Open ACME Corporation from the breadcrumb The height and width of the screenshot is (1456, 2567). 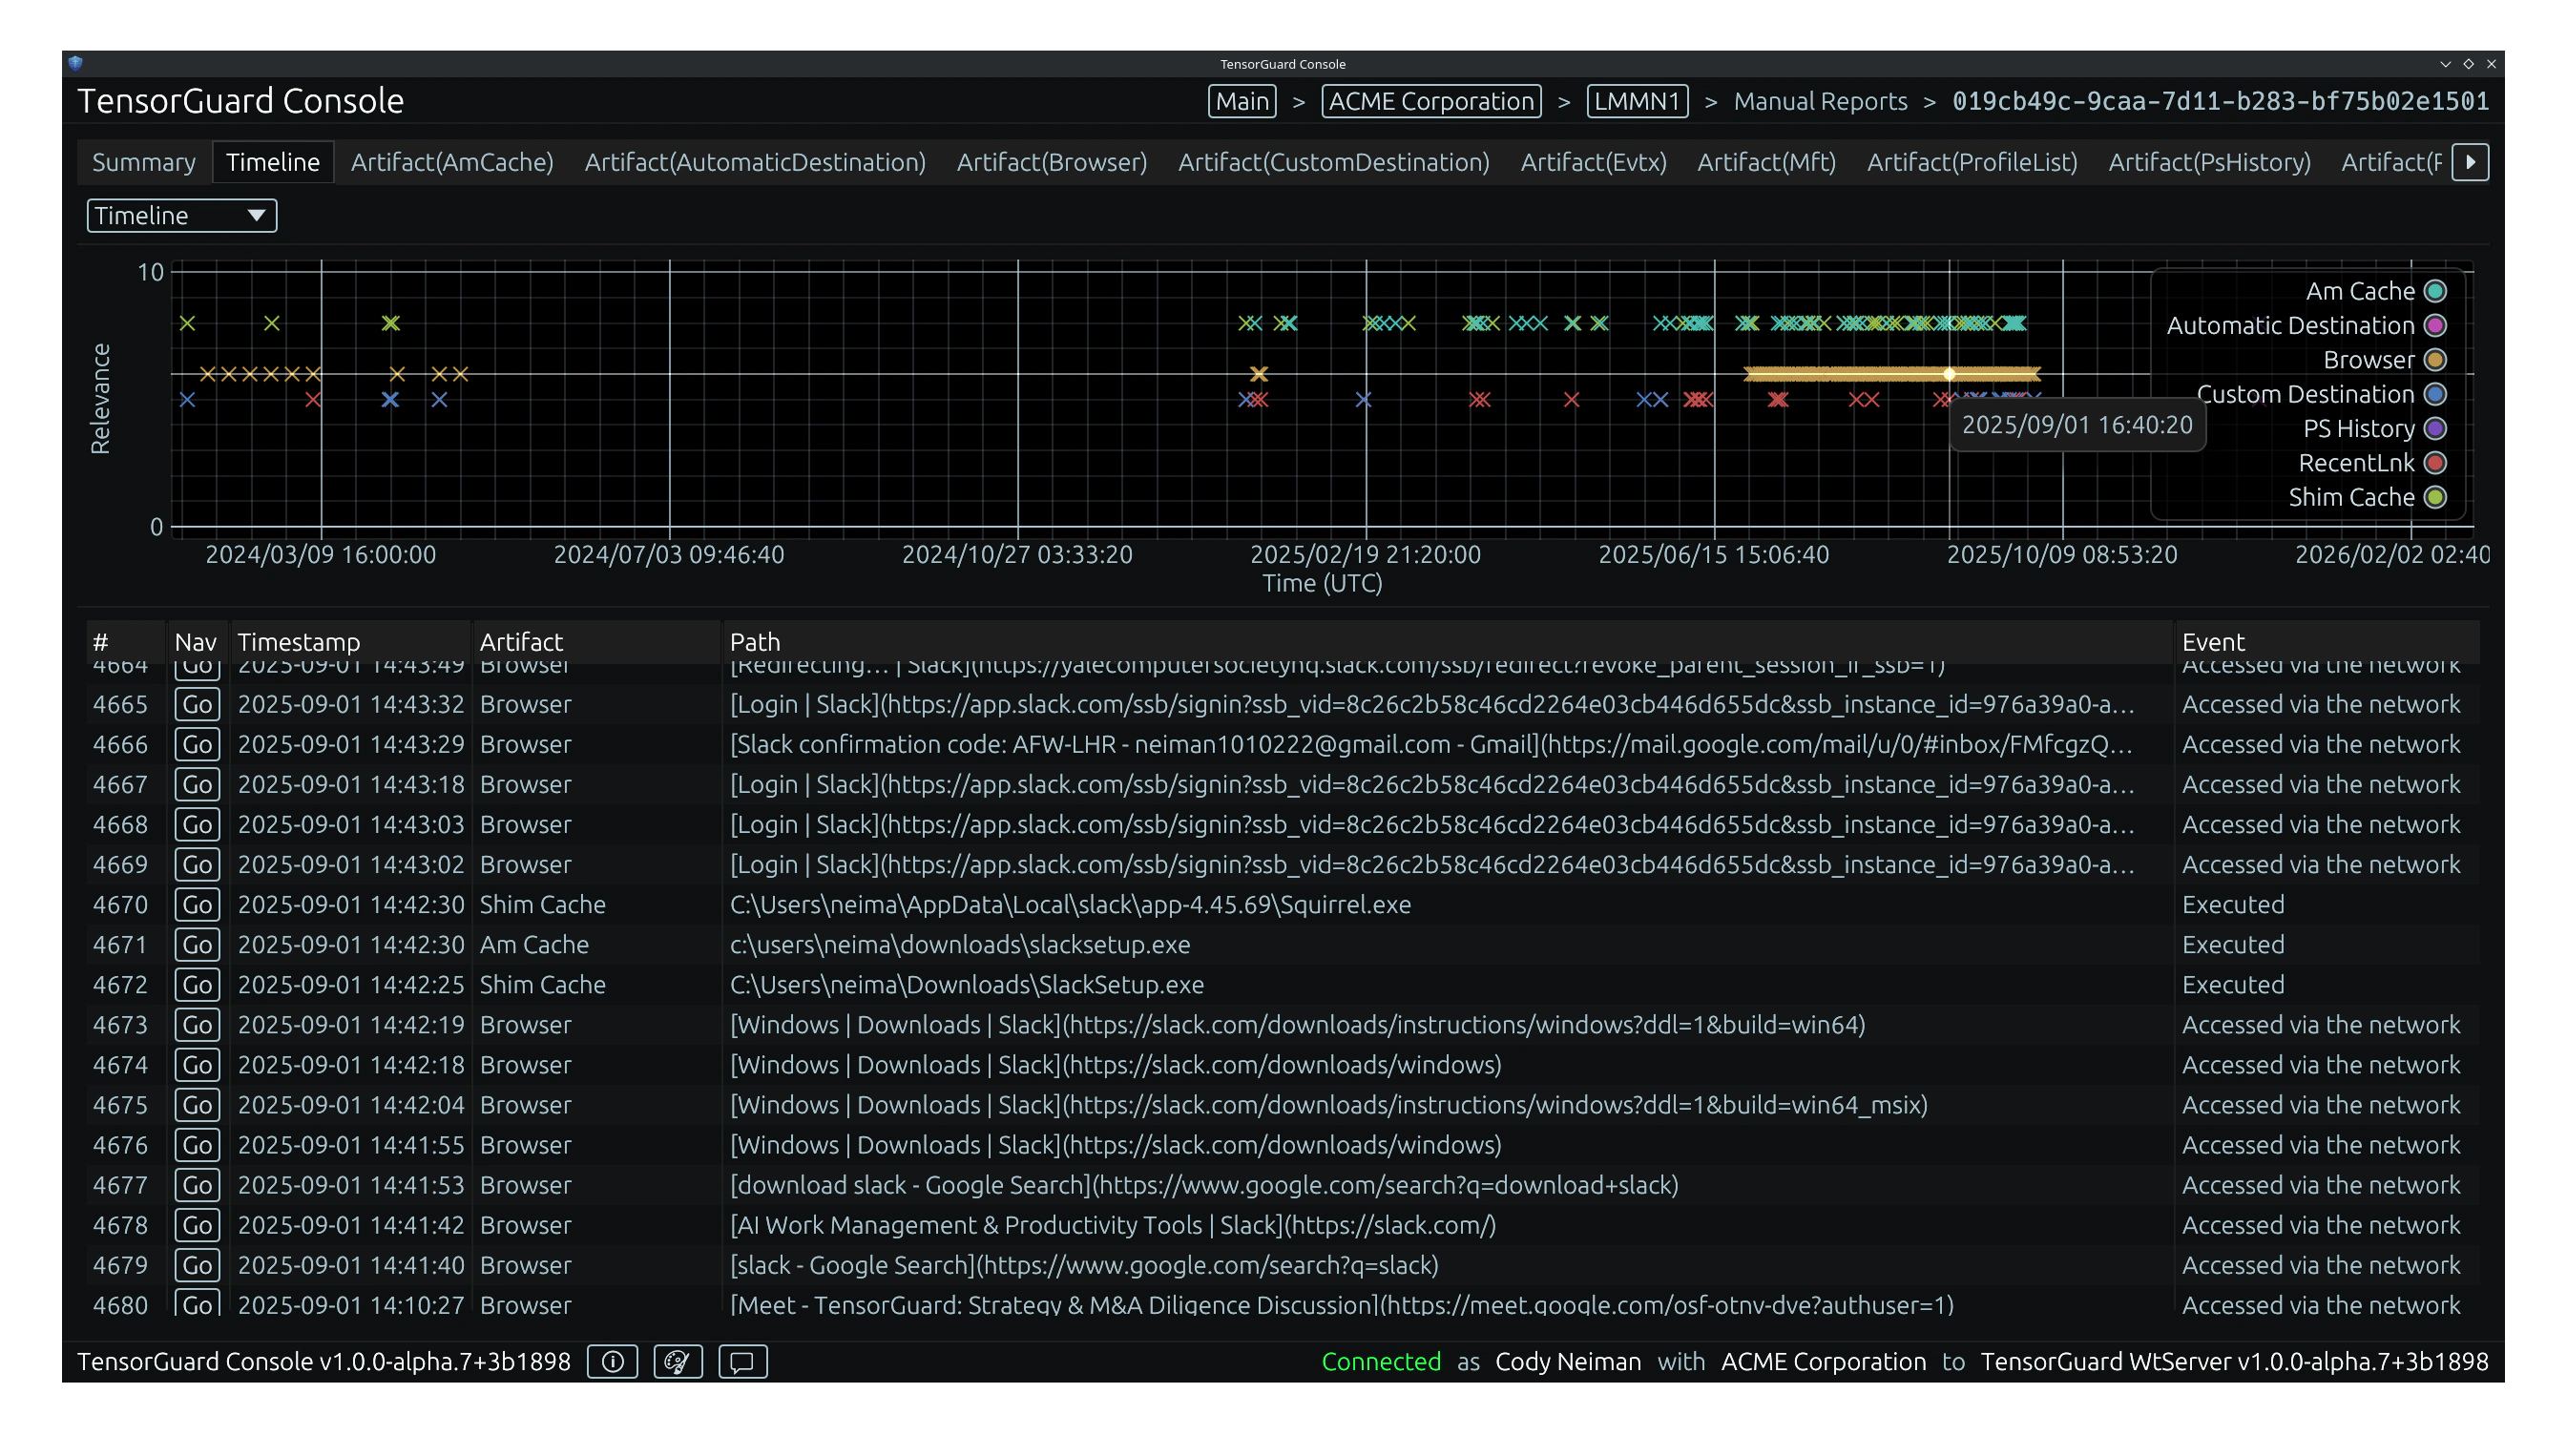click(1430, 100)
